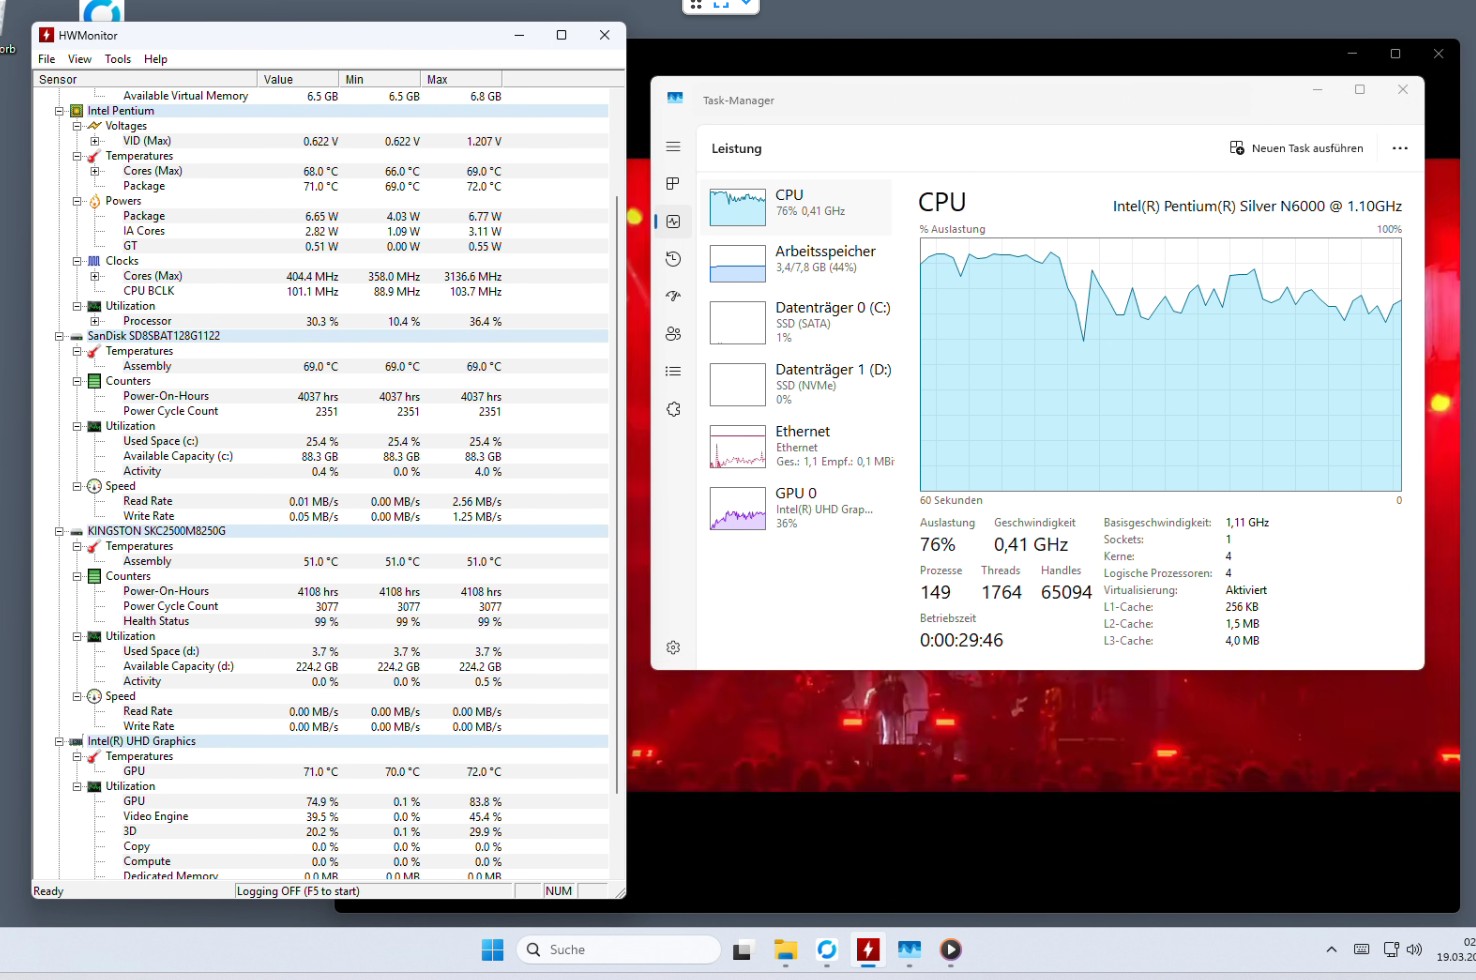Screen dimensions: 1476x980
Task: Select the CPU BCLK clock row
Action: (320, 291)
